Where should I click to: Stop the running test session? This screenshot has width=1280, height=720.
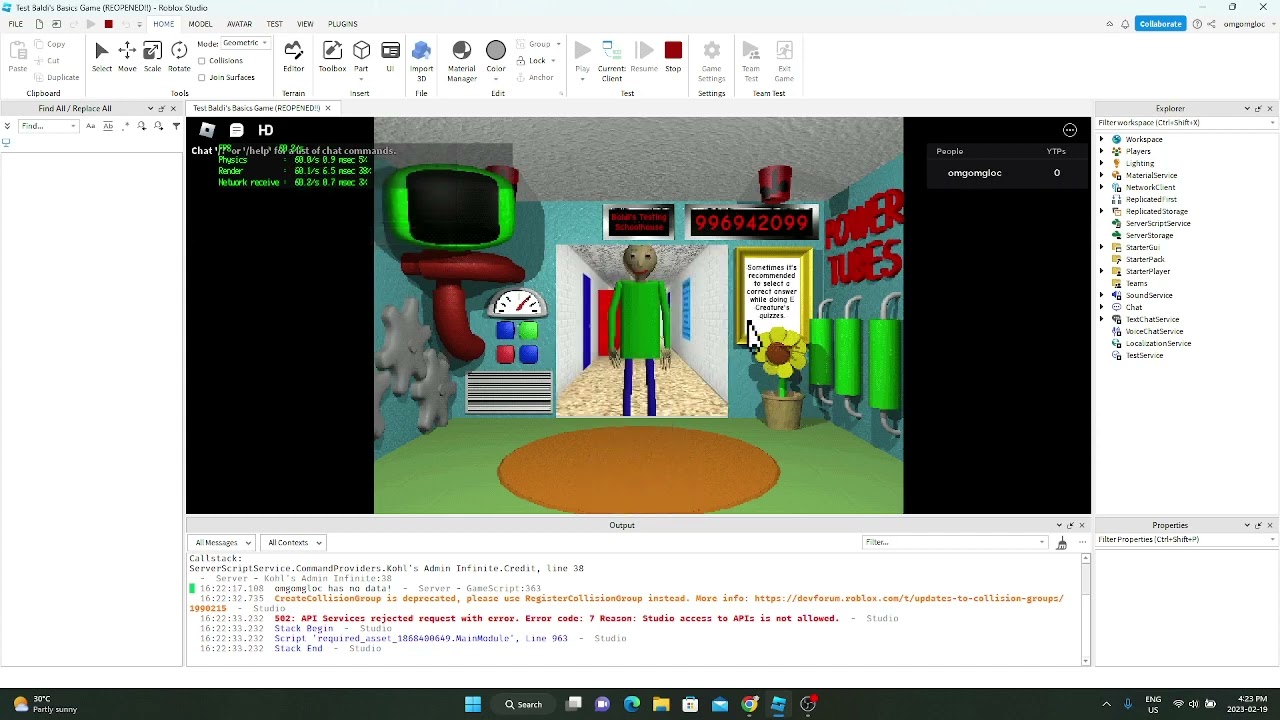pos(673,57)
